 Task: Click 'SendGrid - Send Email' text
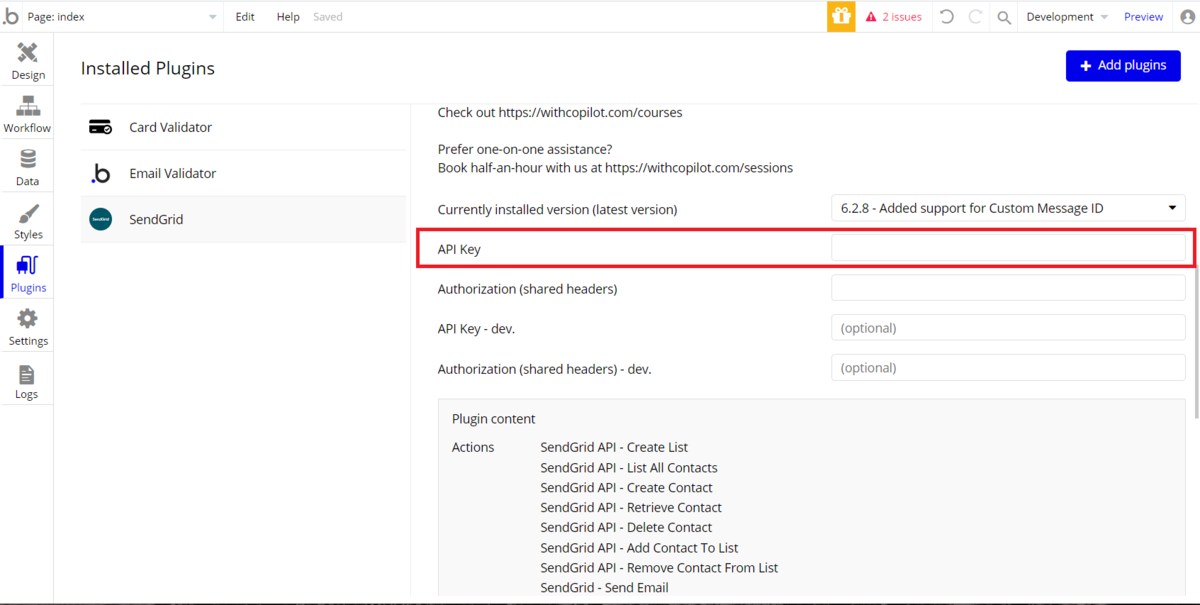pos(604,587)
